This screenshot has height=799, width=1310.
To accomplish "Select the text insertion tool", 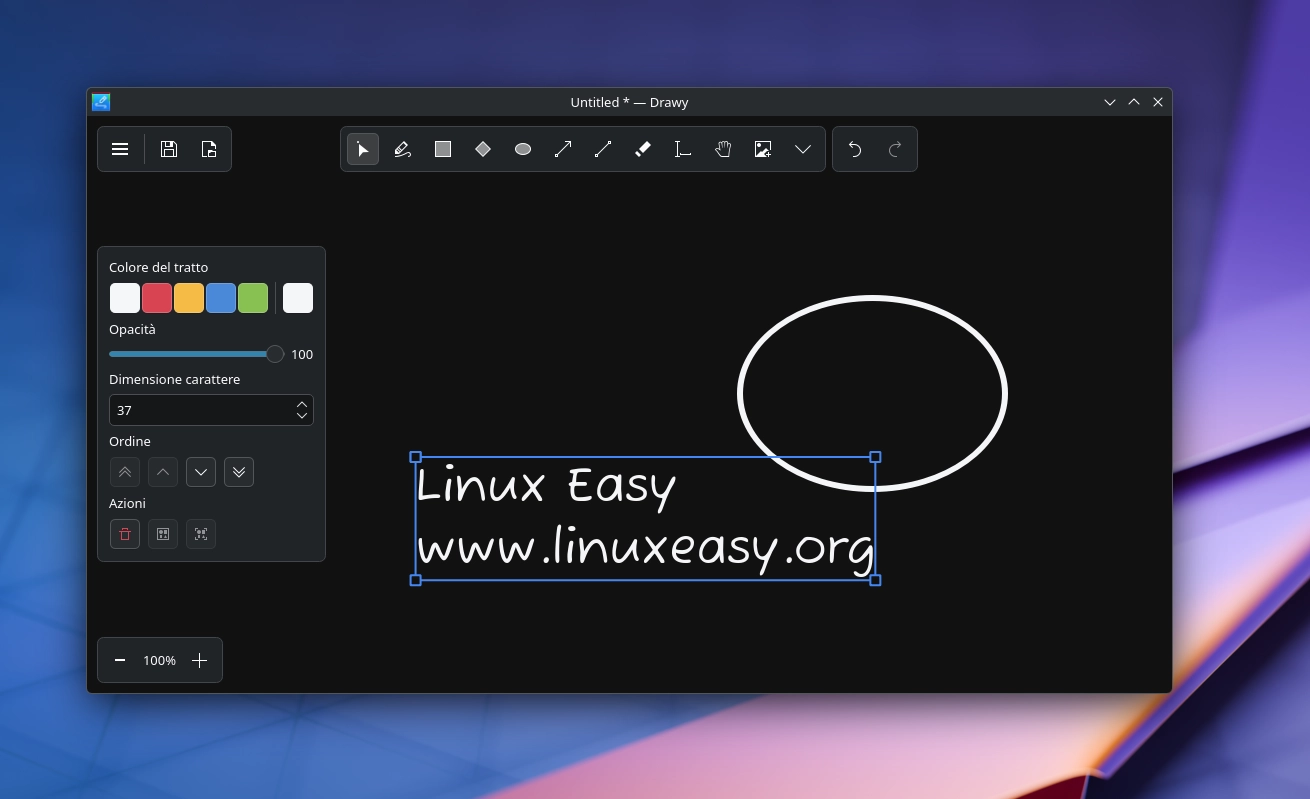I will pyautogui.click(x=683, y=149).
